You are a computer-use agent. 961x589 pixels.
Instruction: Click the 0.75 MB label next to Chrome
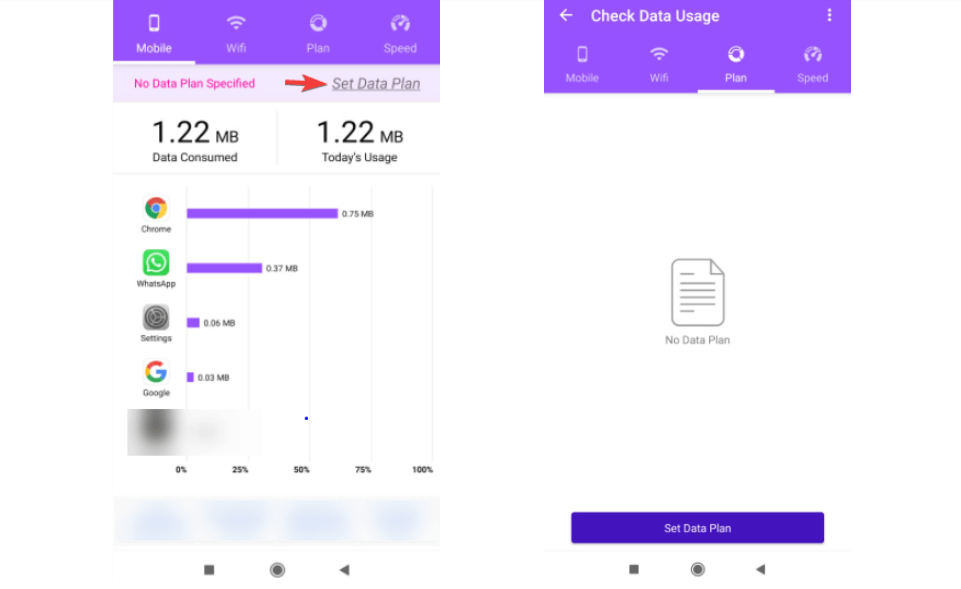click(357, 214)
